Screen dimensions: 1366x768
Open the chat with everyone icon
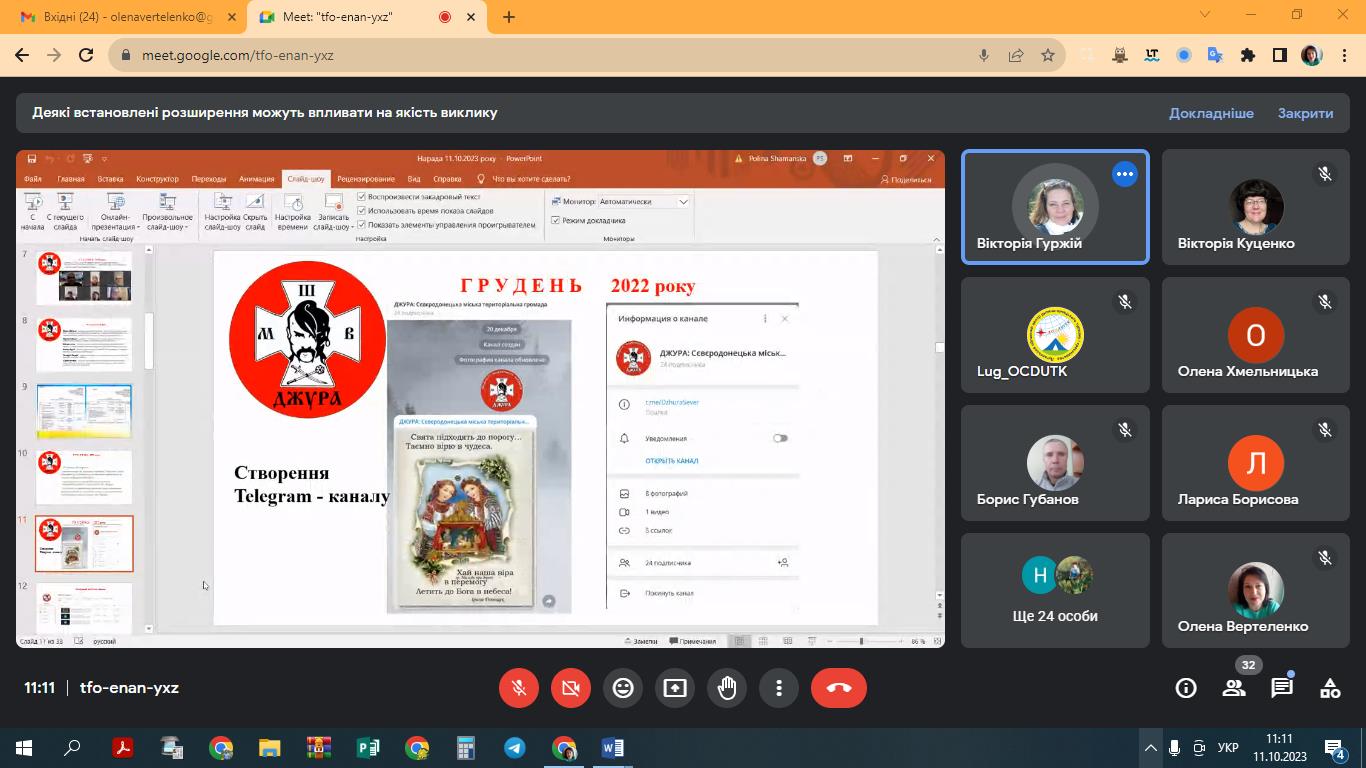(1282, 688)
